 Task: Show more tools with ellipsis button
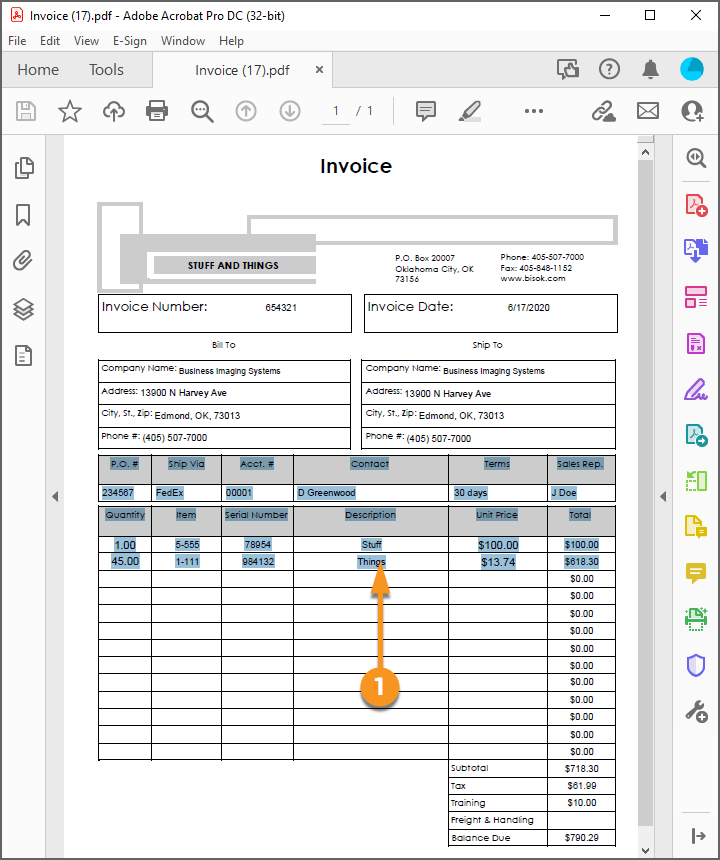coord(534,111)
